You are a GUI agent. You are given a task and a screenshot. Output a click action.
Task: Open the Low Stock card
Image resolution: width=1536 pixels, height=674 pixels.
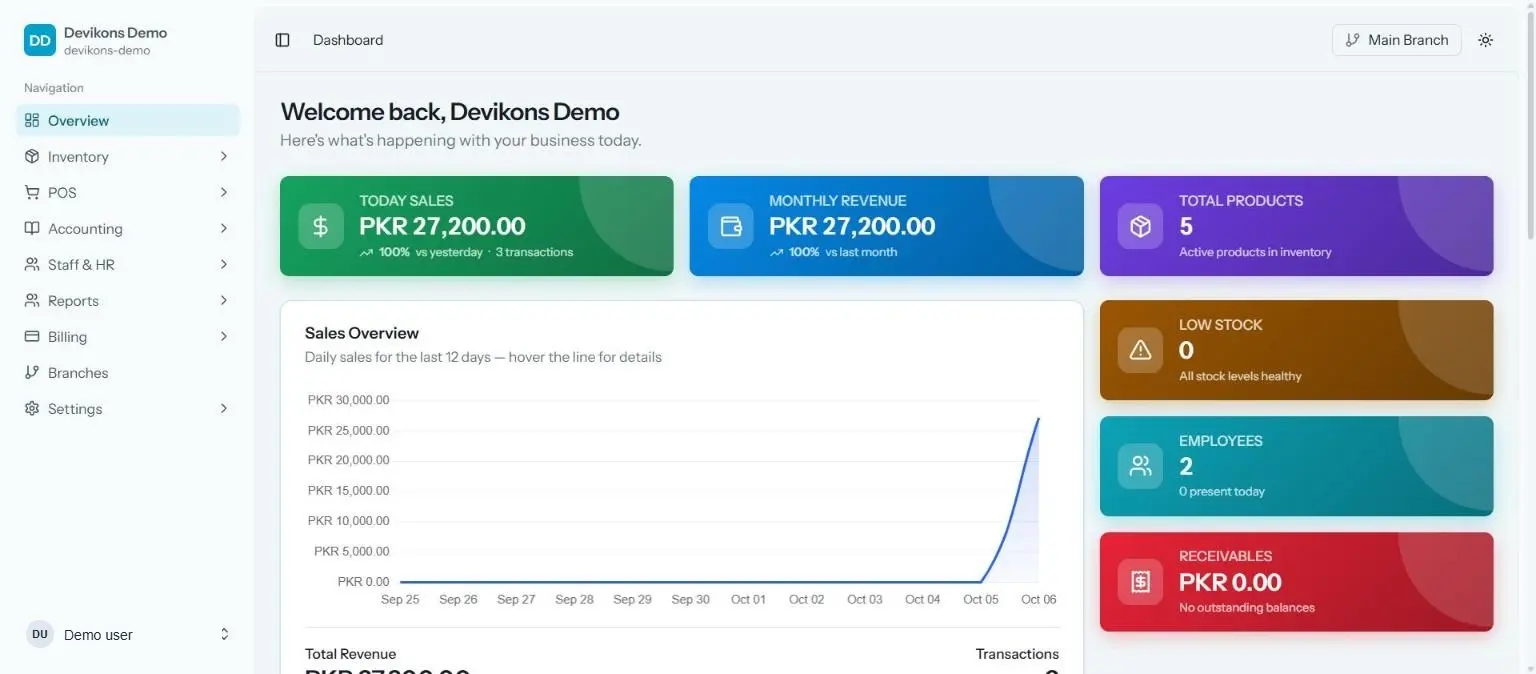[x=1297, y=350]
